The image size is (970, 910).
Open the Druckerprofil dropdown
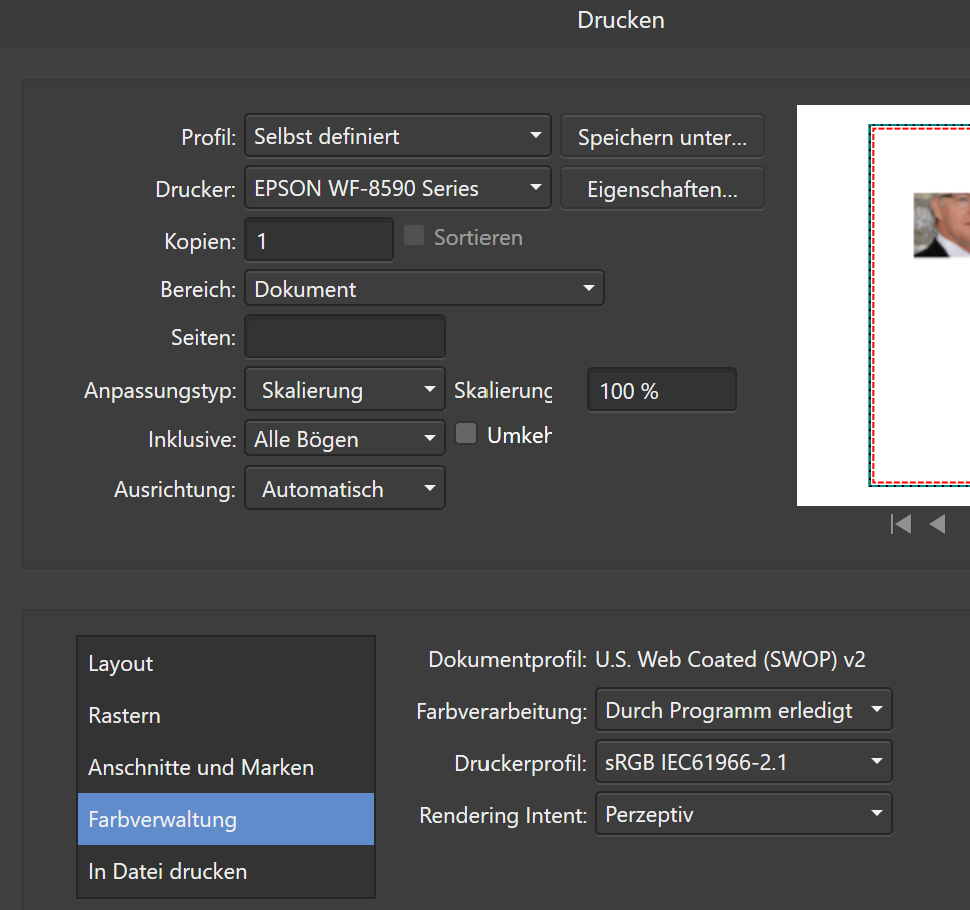(743, 763)
